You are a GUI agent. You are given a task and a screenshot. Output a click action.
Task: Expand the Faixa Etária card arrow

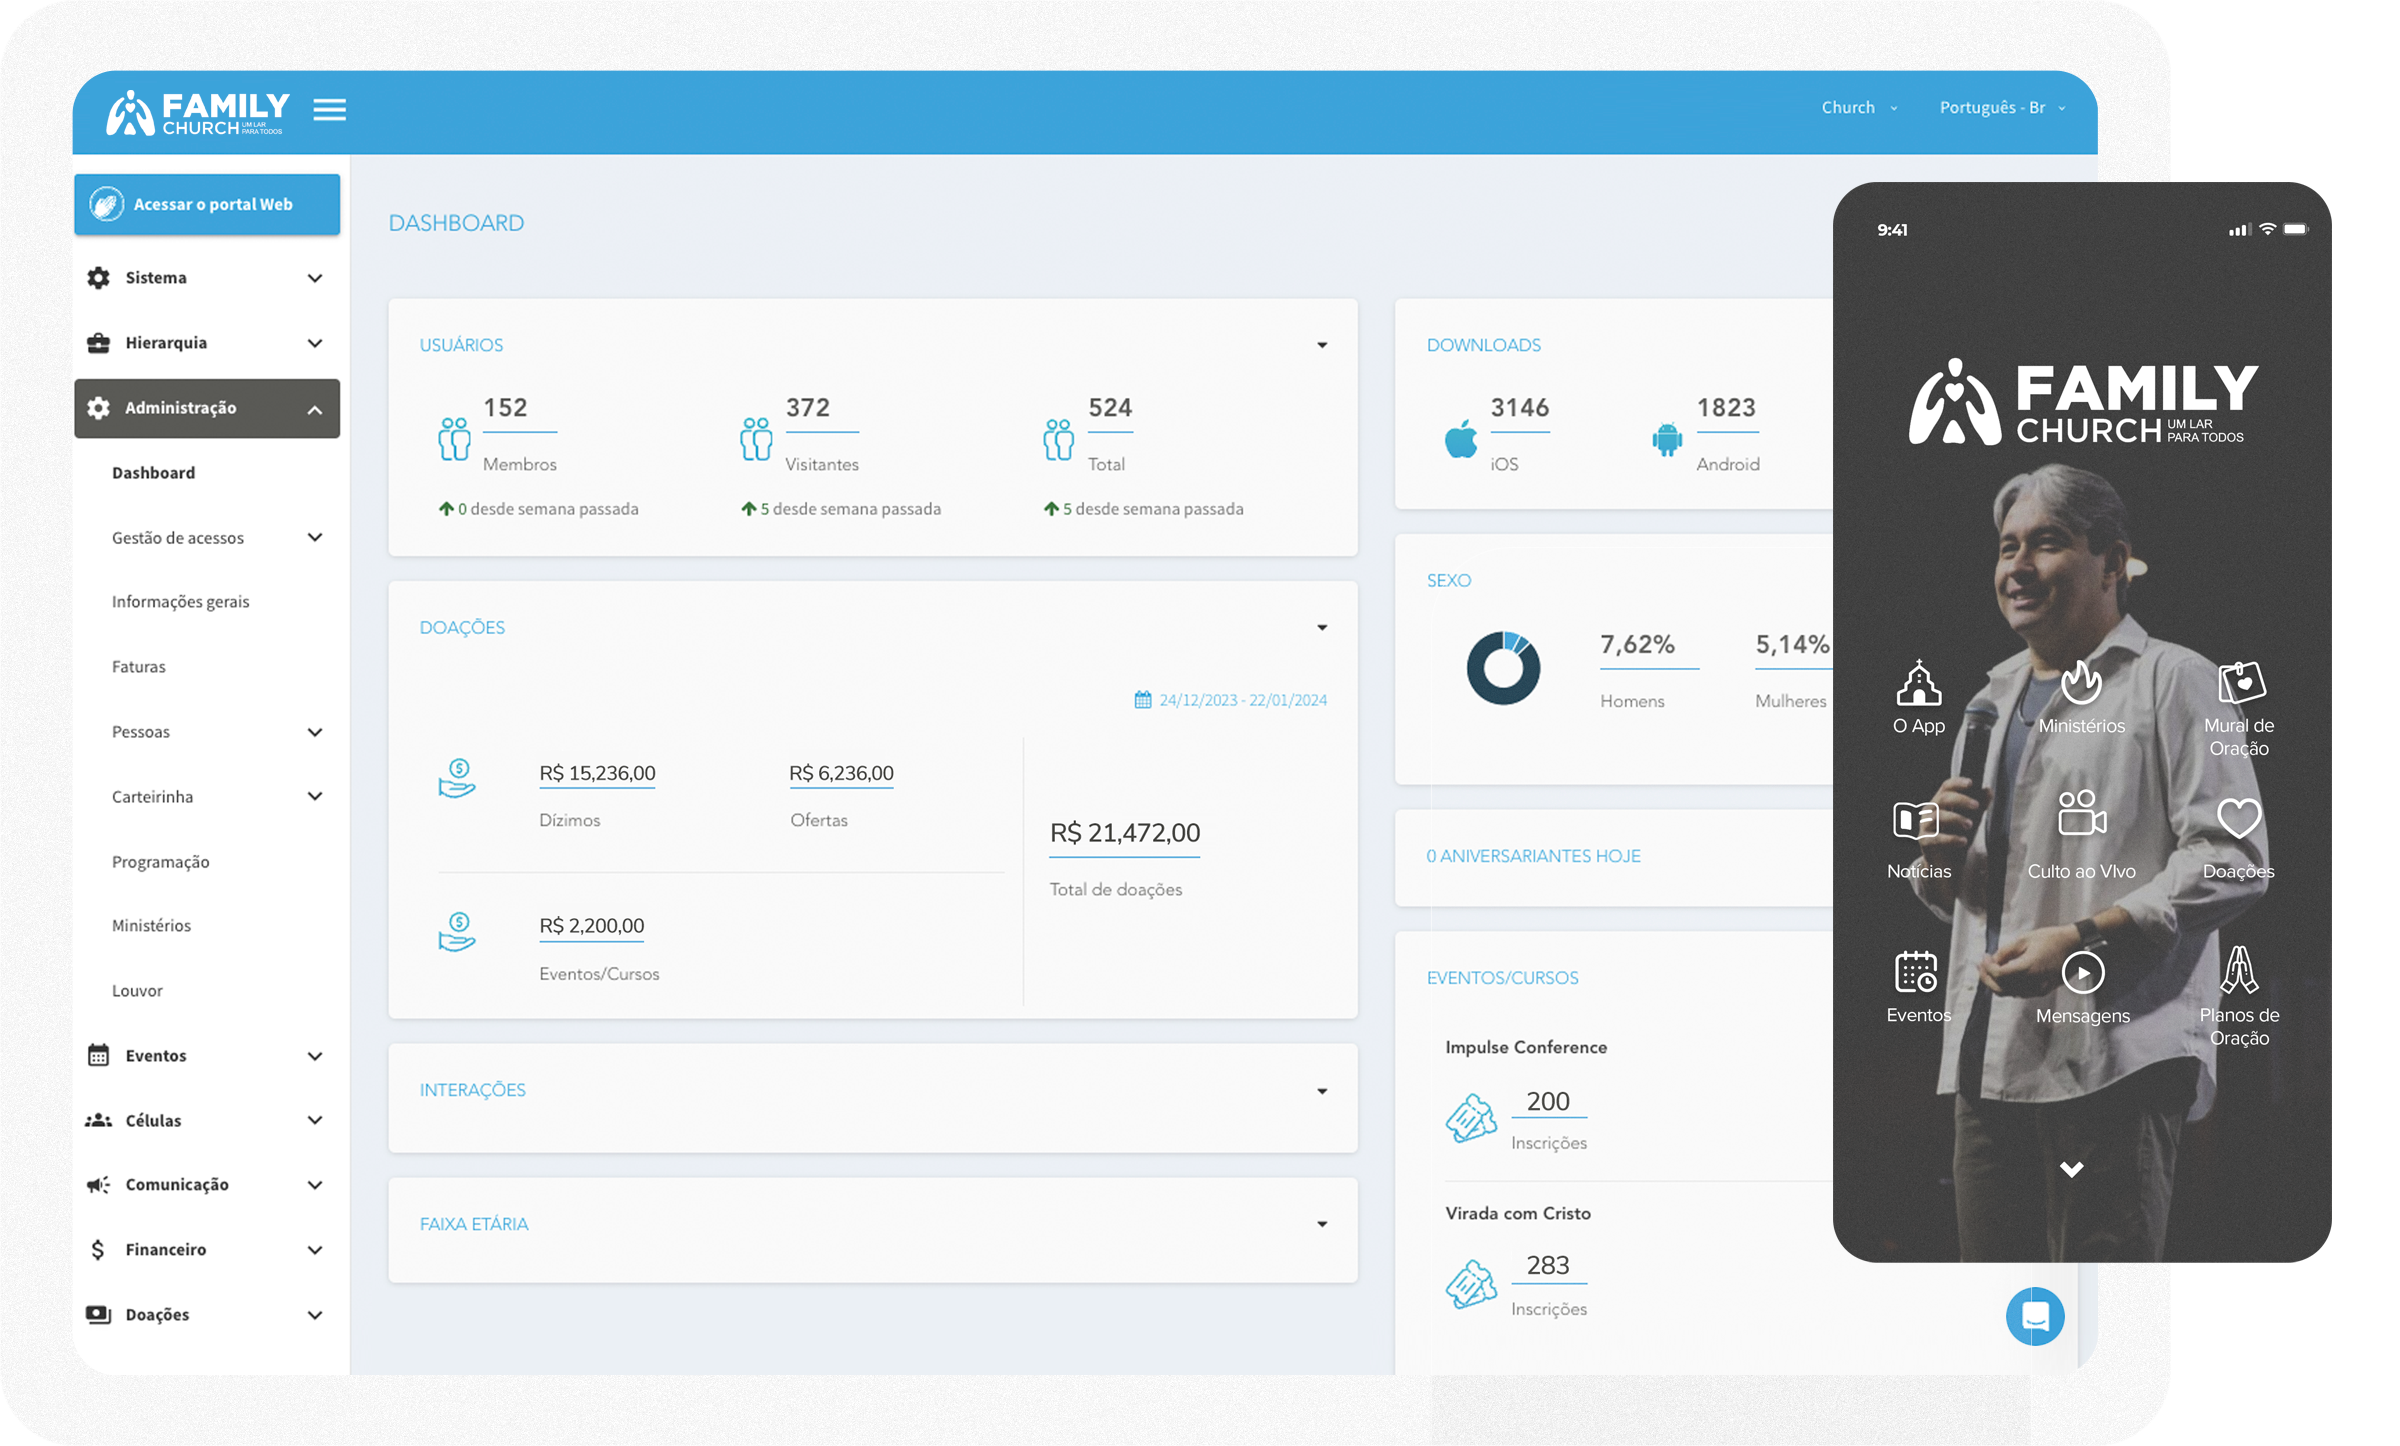point(1322,1224)
